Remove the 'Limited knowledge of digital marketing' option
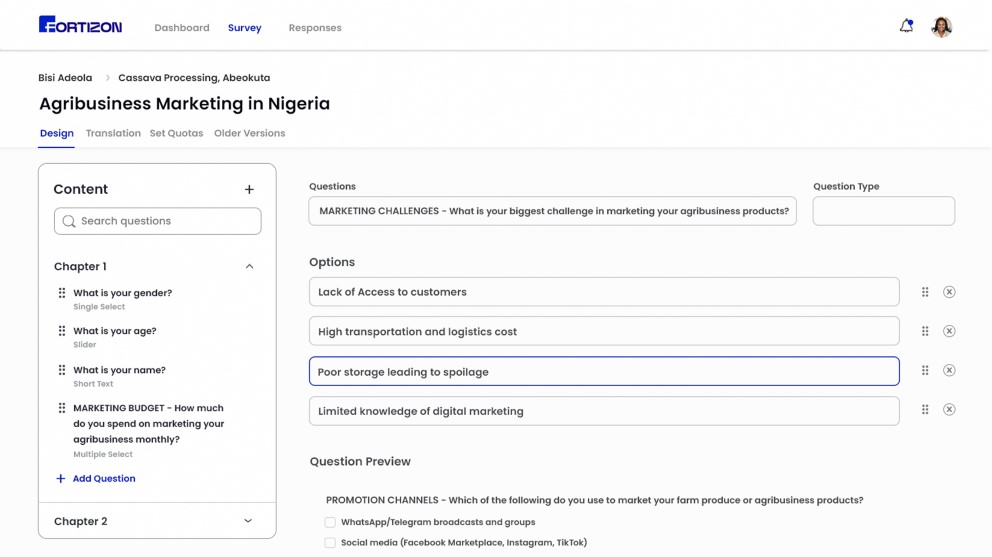 pos(949,410)
